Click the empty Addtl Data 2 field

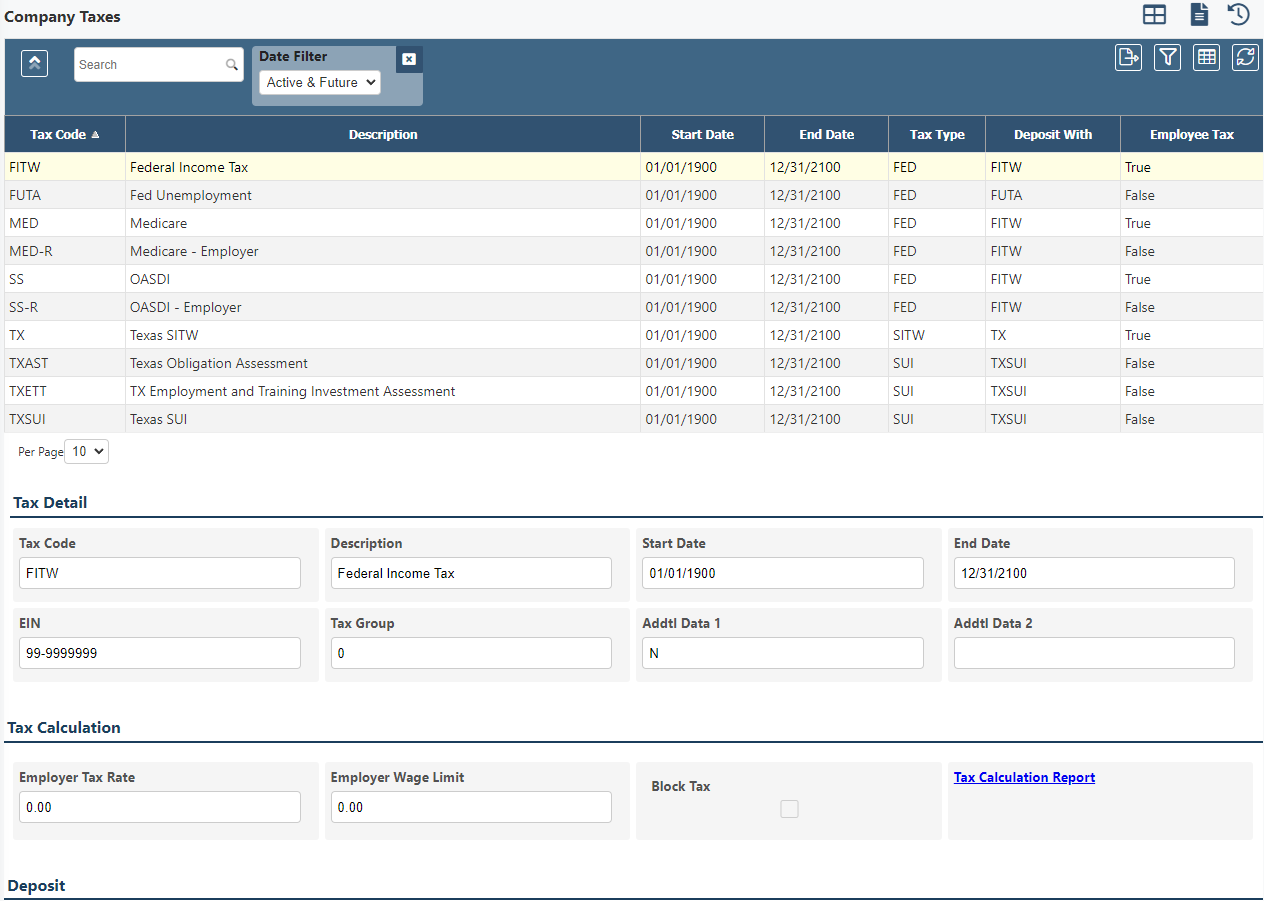[1094, 653]
